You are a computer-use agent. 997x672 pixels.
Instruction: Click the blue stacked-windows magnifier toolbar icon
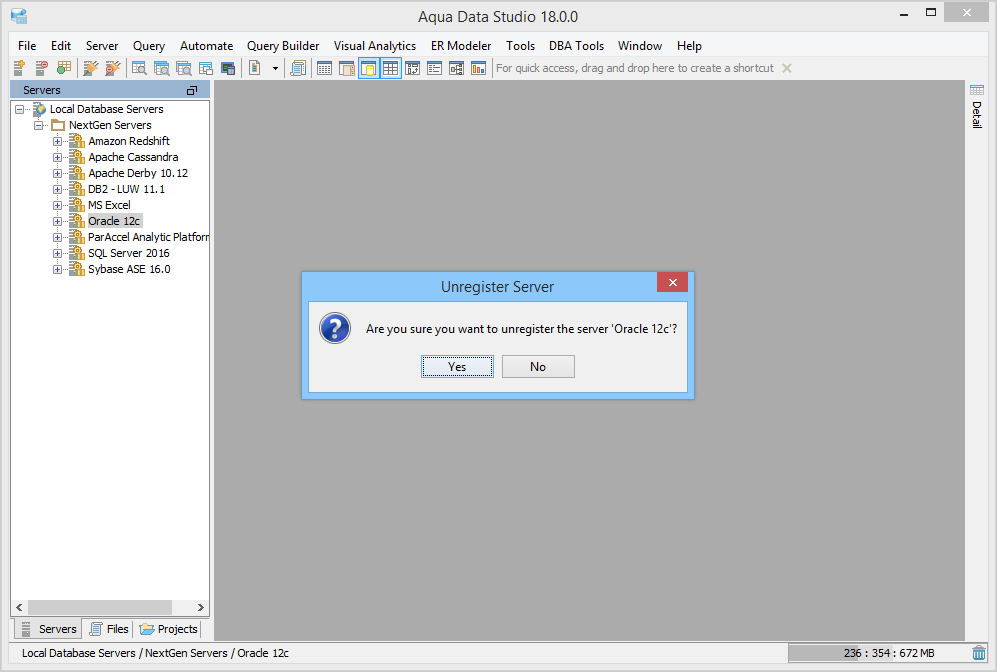coord(162,68)
